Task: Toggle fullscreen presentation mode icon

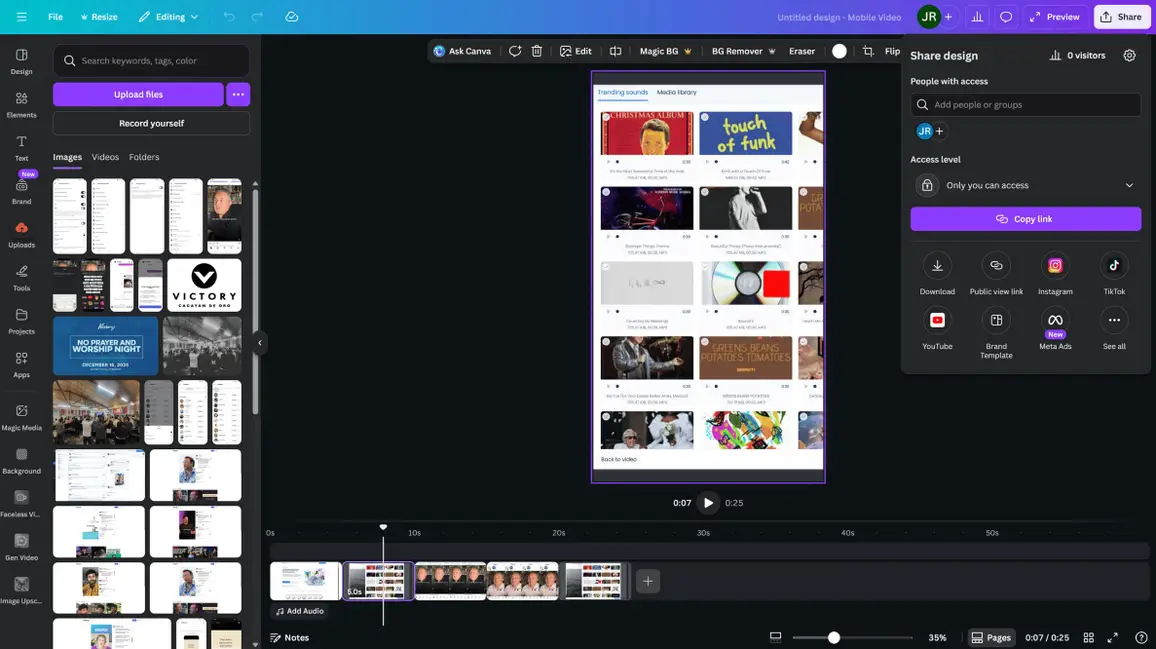Action: (1112, 637)
